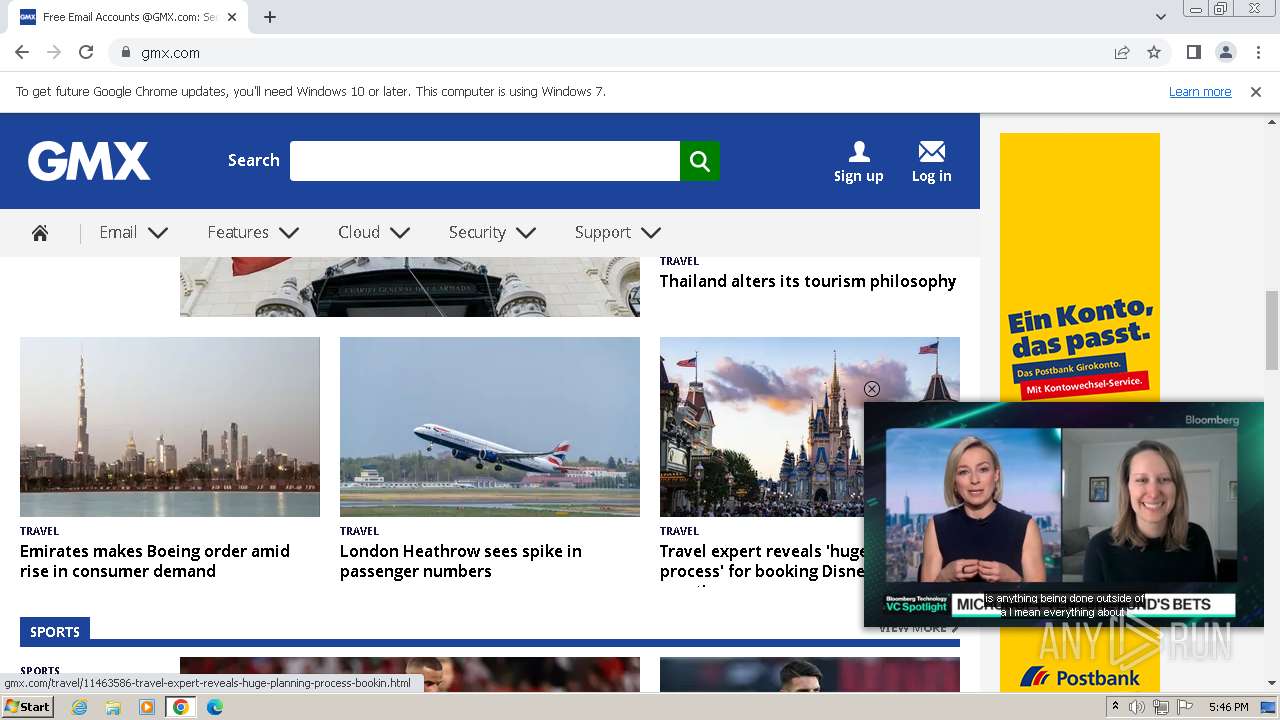Click into the GMX search field
This screenshot has width=1280, height=720.
point(485,161)
